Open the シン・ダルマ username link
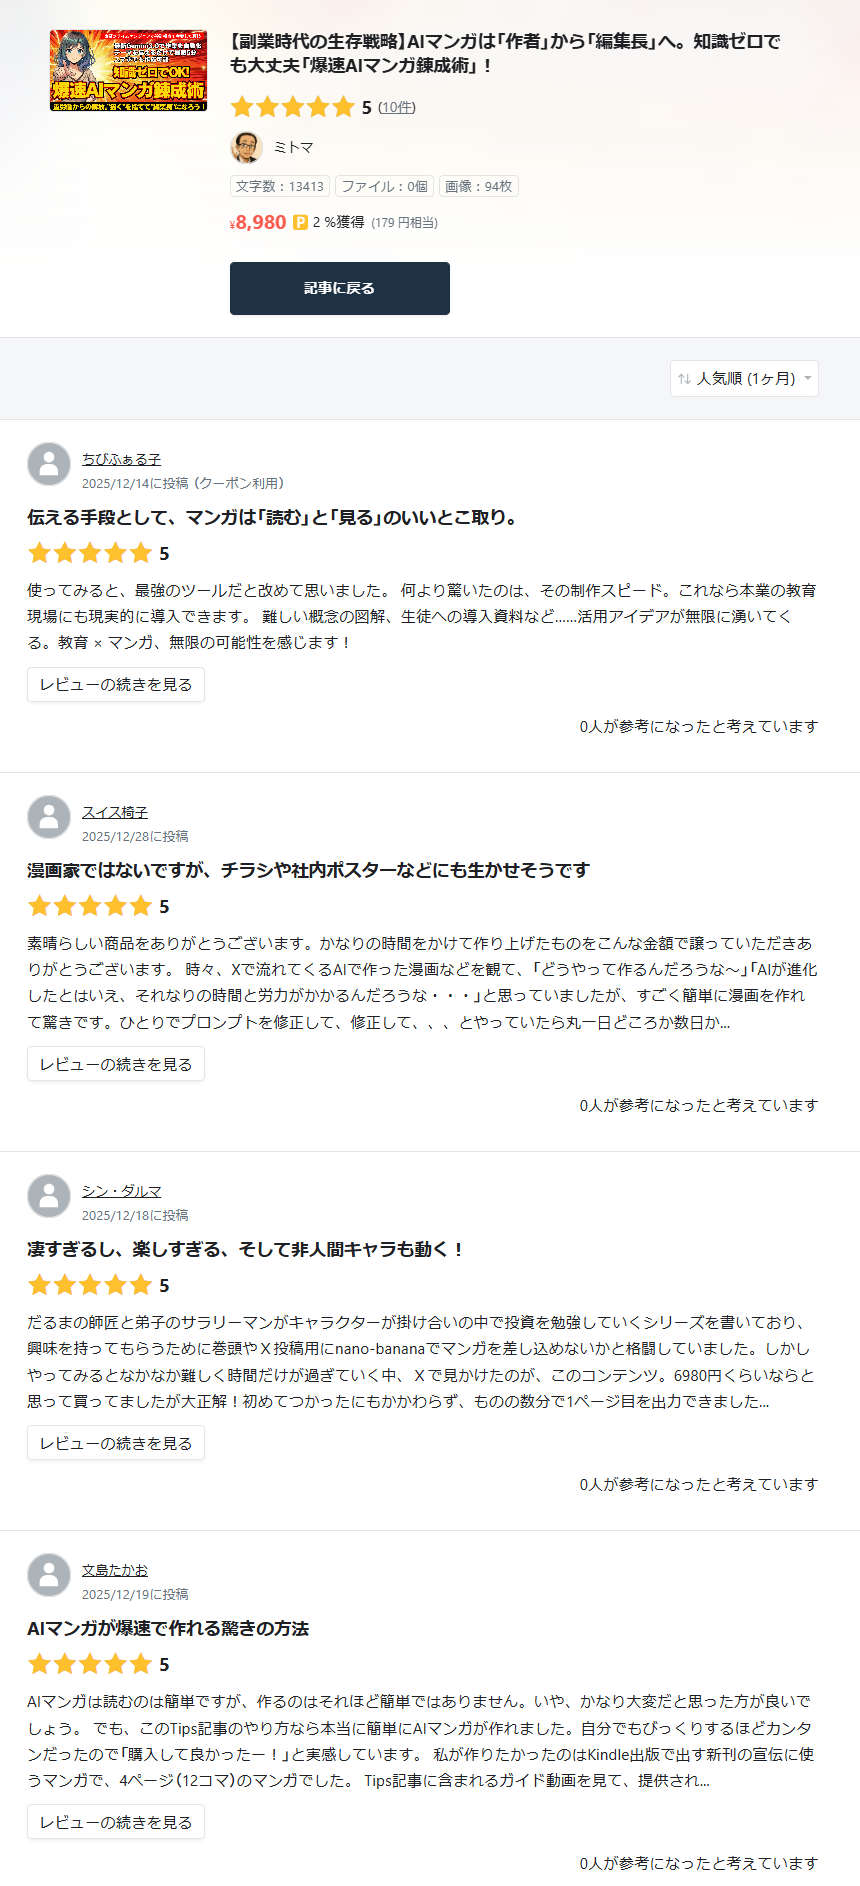860x1886 pixels. [121, 1191]
